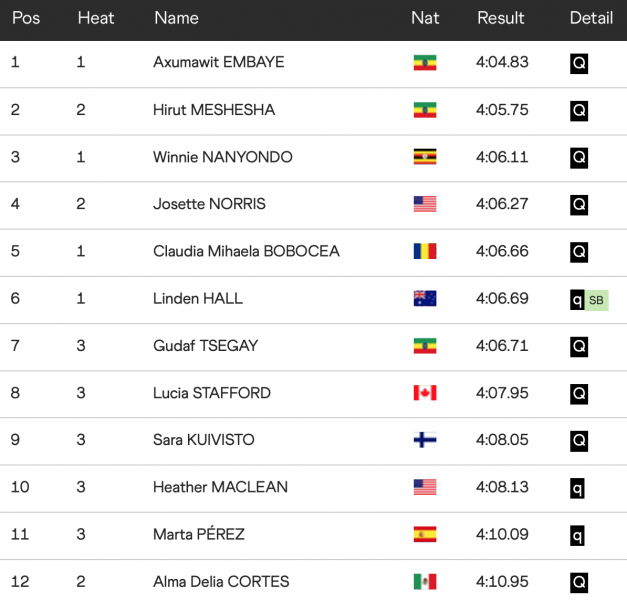Screen dimensions: 627x600
Task: Click Romania flag beside Claudia Mihaela BOBOCEA
Action: point(425,251)
